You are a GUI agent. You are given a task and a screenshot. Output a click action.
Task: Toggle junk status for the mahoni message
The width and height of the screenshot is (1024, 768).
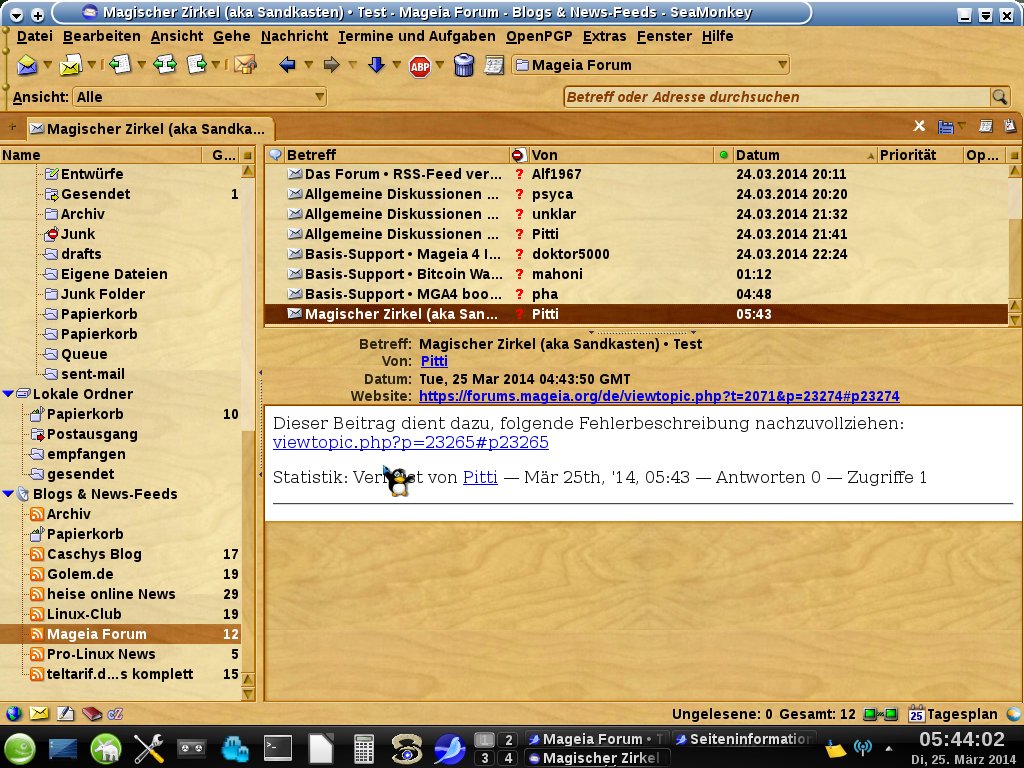pyautogui.click(x=519, y=274)
